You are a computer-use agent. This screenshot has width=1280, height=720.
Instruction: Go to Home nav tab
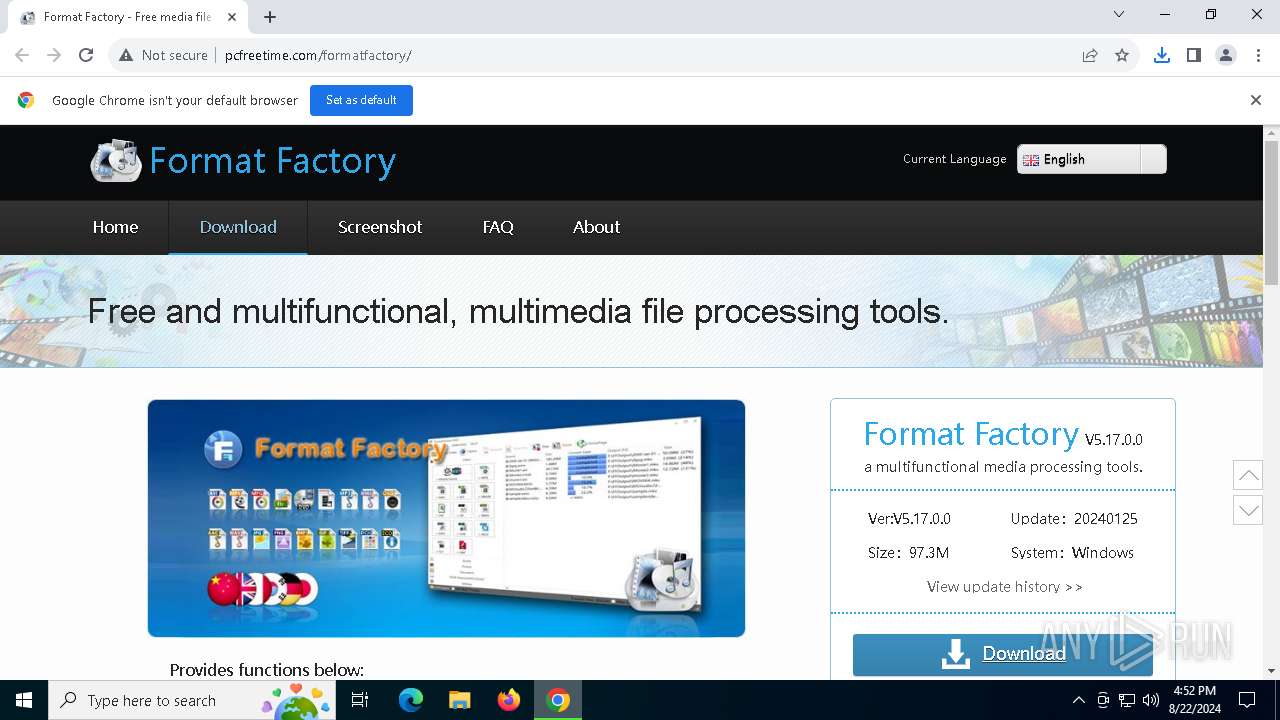[115, 227]
